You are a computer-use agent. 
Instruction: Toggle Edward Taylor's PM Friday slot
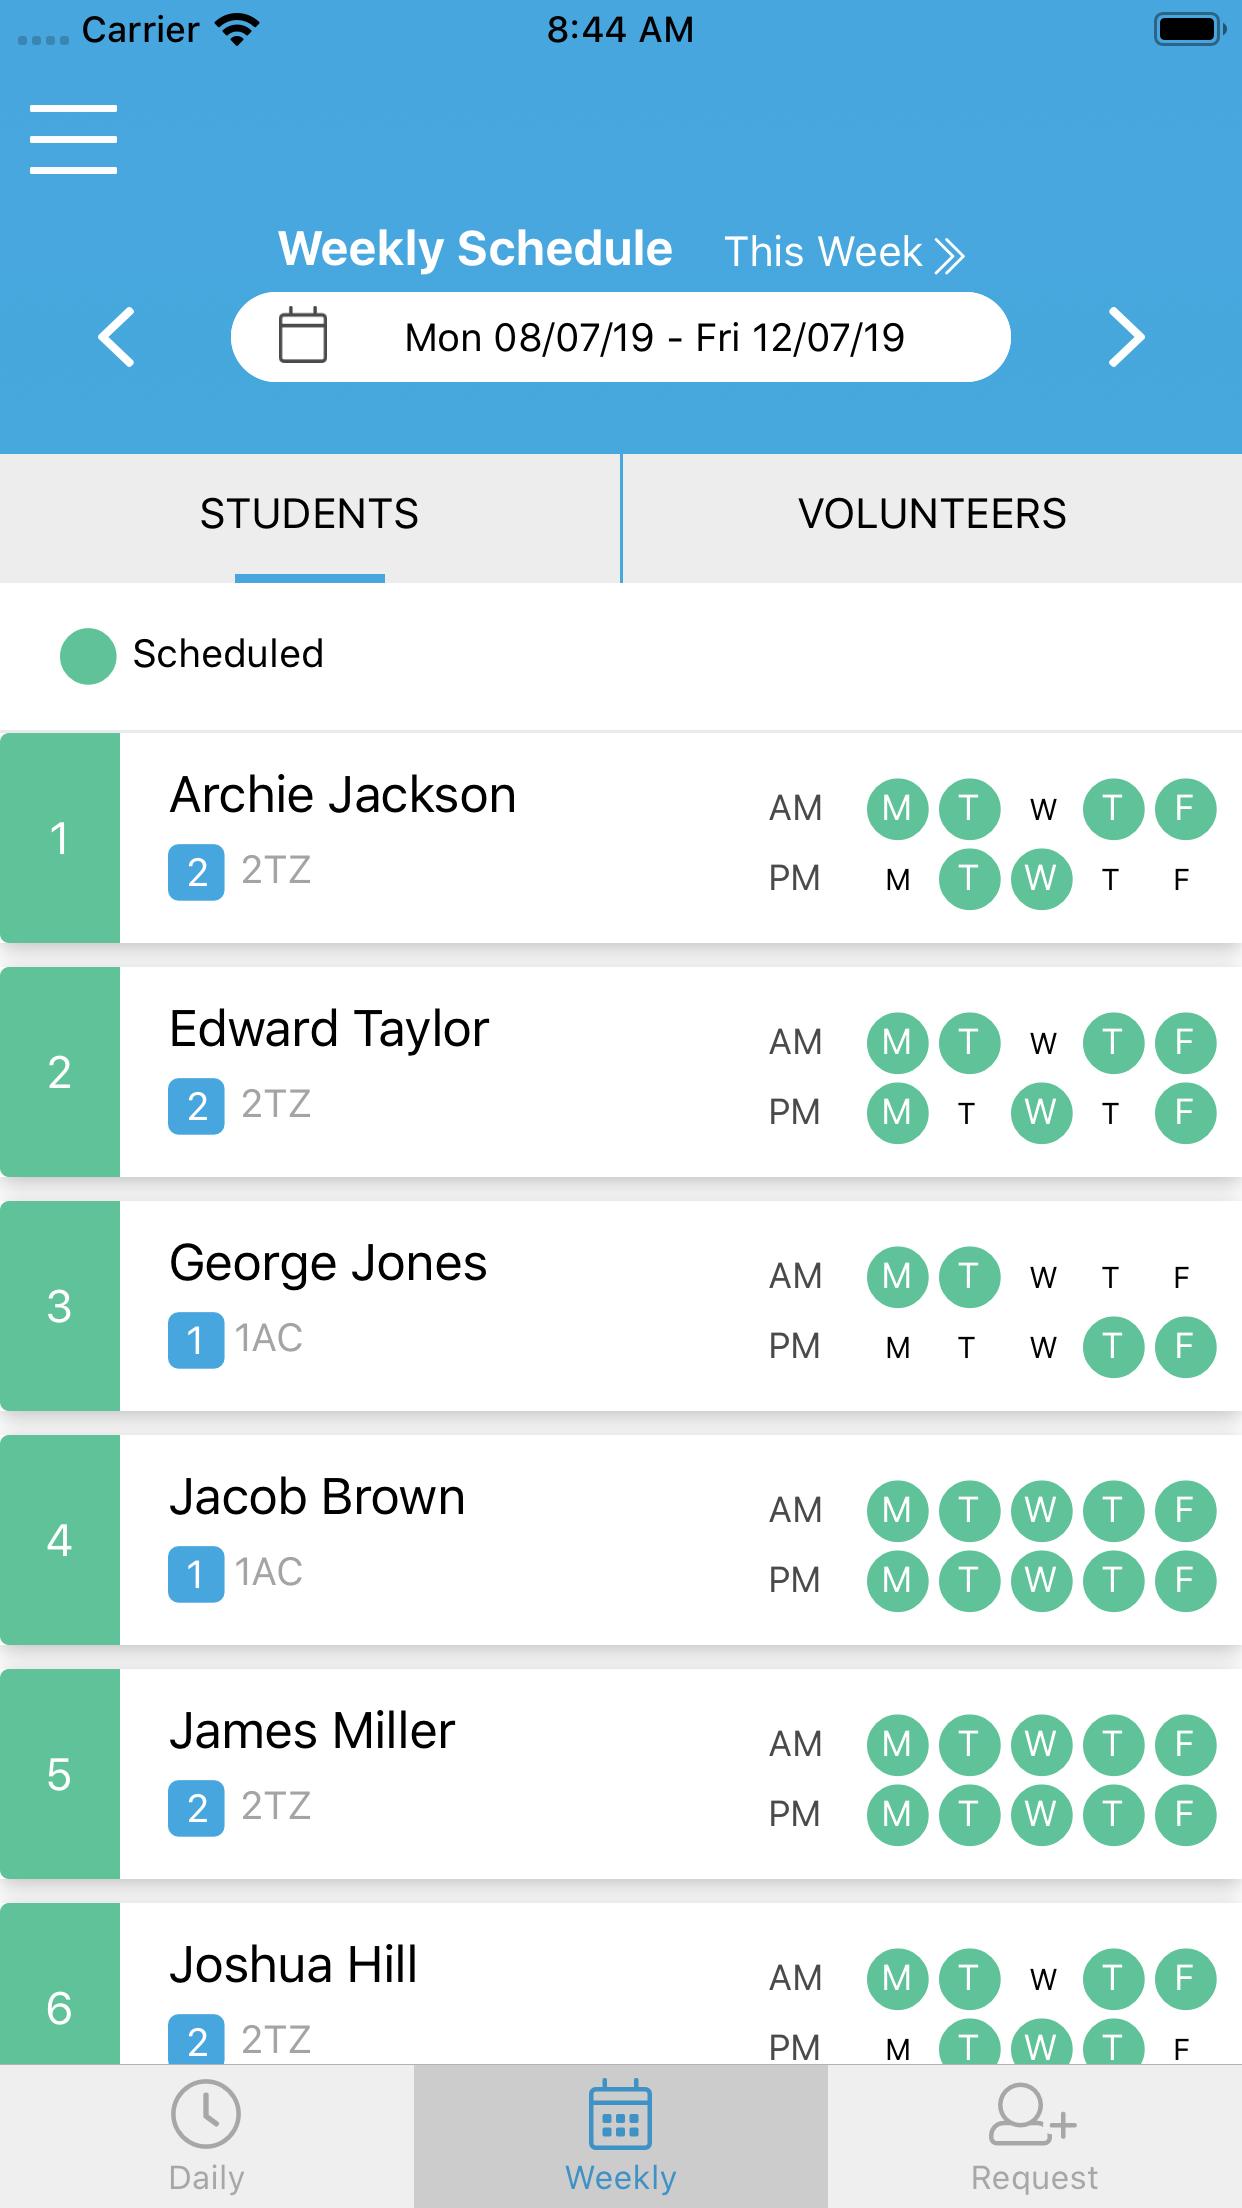(x=1185, y=1112)
